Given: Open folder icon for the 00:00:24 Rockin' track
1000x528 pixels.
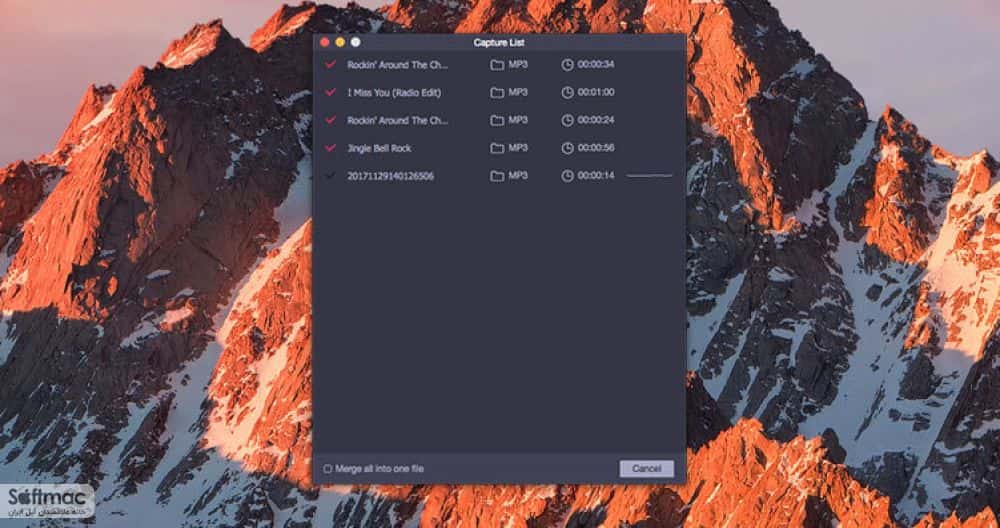Looking at the screenshot, I should click(497, 121).
